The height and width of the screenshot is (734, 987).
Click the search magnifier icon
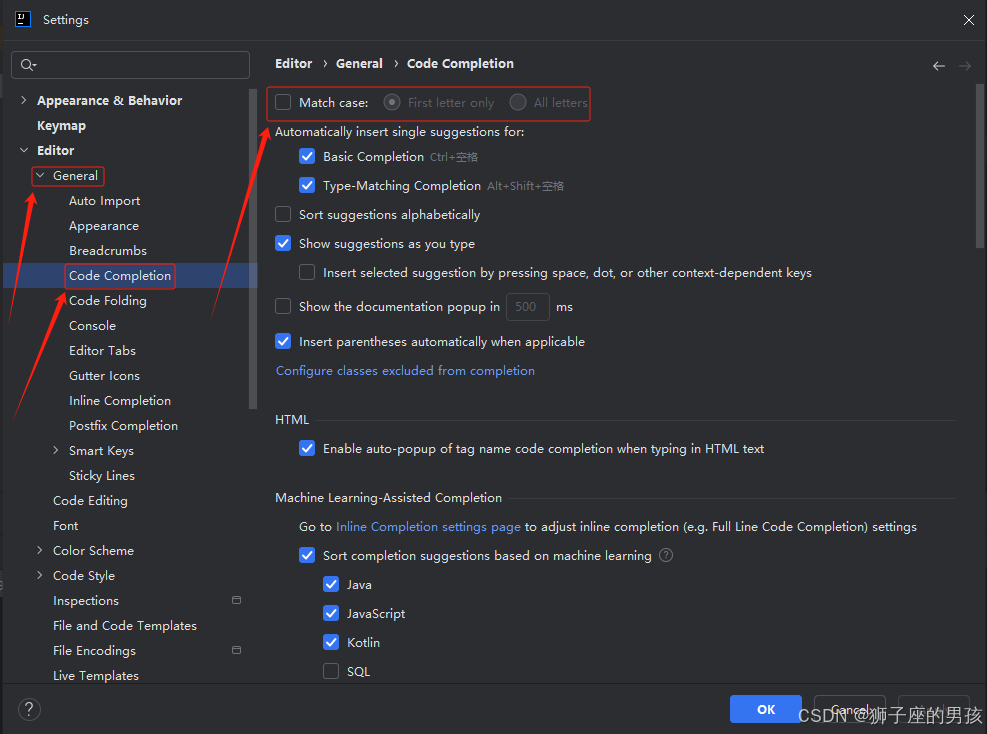[28, 65]
